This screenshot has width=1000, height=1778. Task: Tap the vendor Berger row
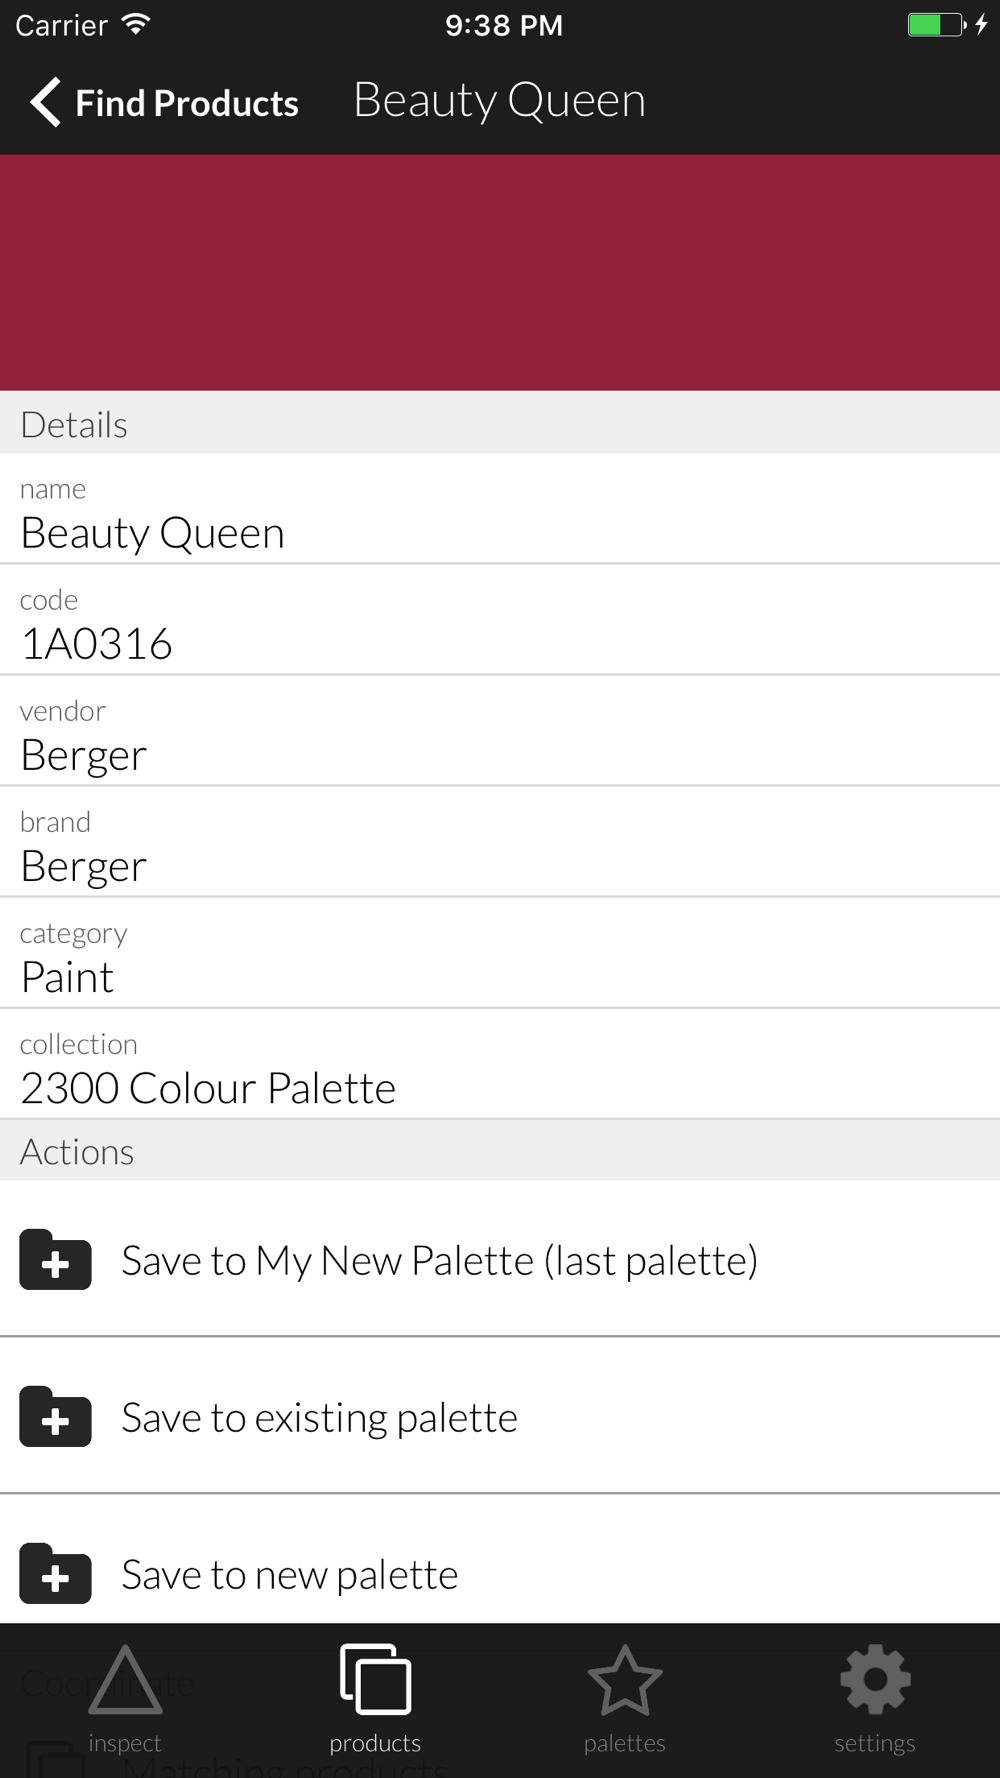click(500, 731)
